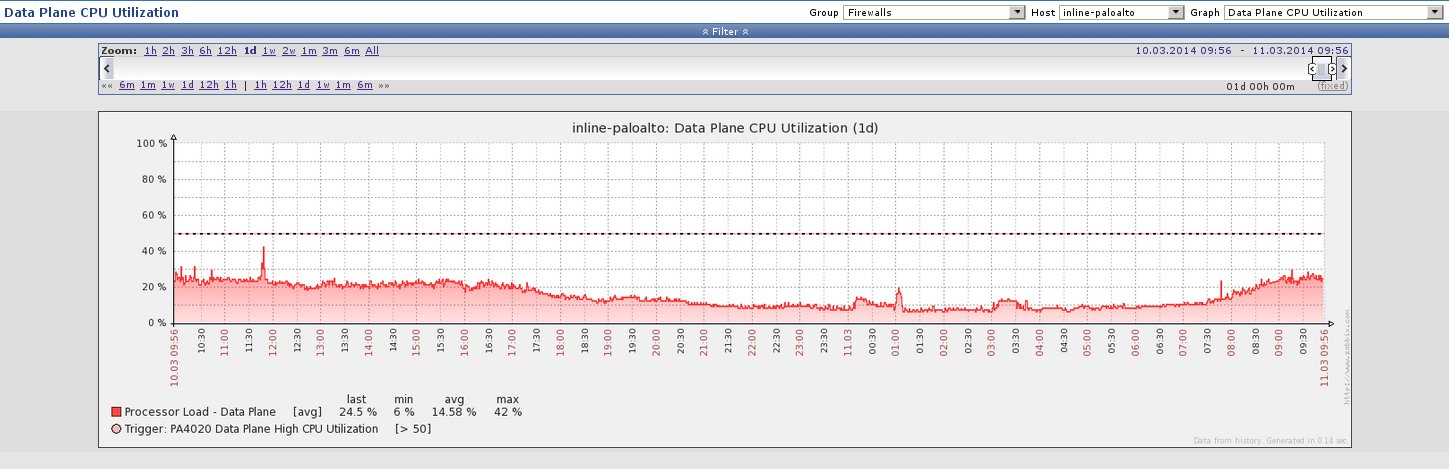Open the Group dropdown showing Firewalls

(934, 13)
